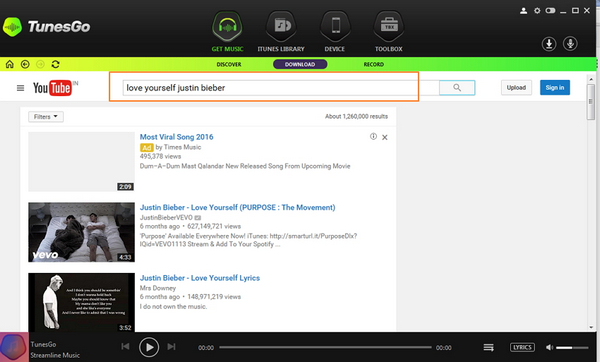
Task: Click the 'About 1,260,000 results' text
Action: pos(356,116)
